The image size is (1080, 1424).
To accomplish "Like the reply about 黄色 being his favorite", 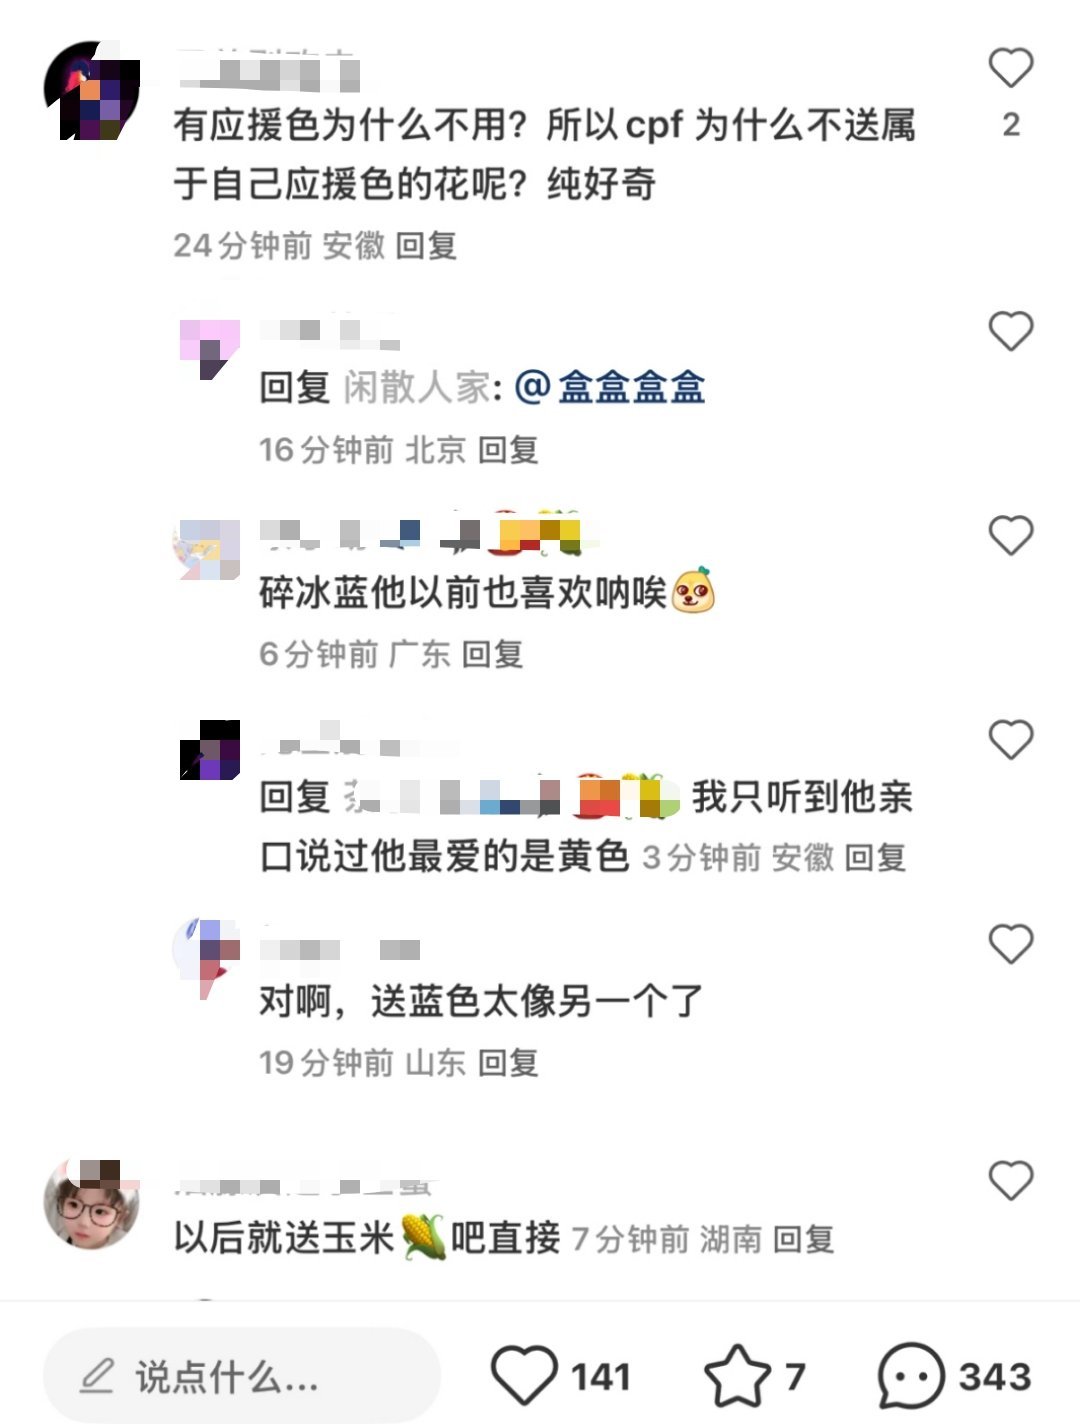I will pos(1010,740).
